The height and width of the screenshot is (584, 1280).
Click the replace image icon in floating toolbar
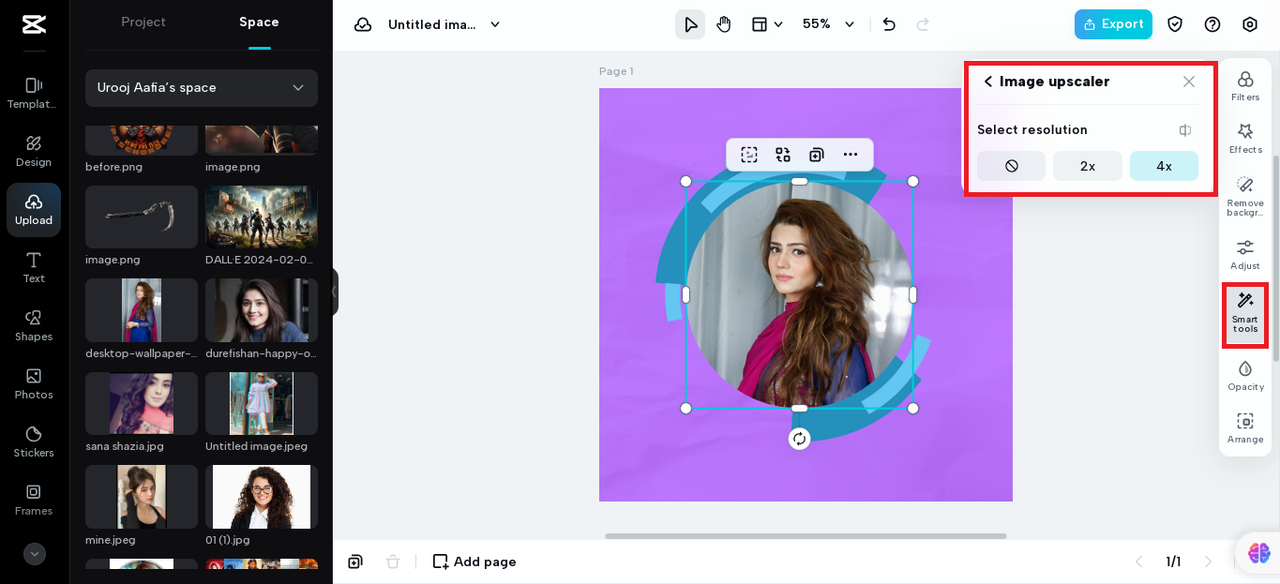coord(783,154)
